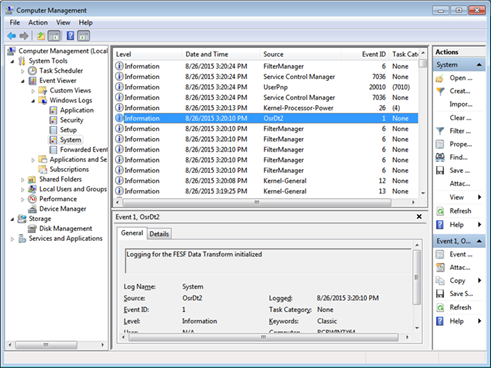Open the View submenu arrow in Actions
Image resolution: width=491 pixels, height=368 pixels.
click(479, 197)
